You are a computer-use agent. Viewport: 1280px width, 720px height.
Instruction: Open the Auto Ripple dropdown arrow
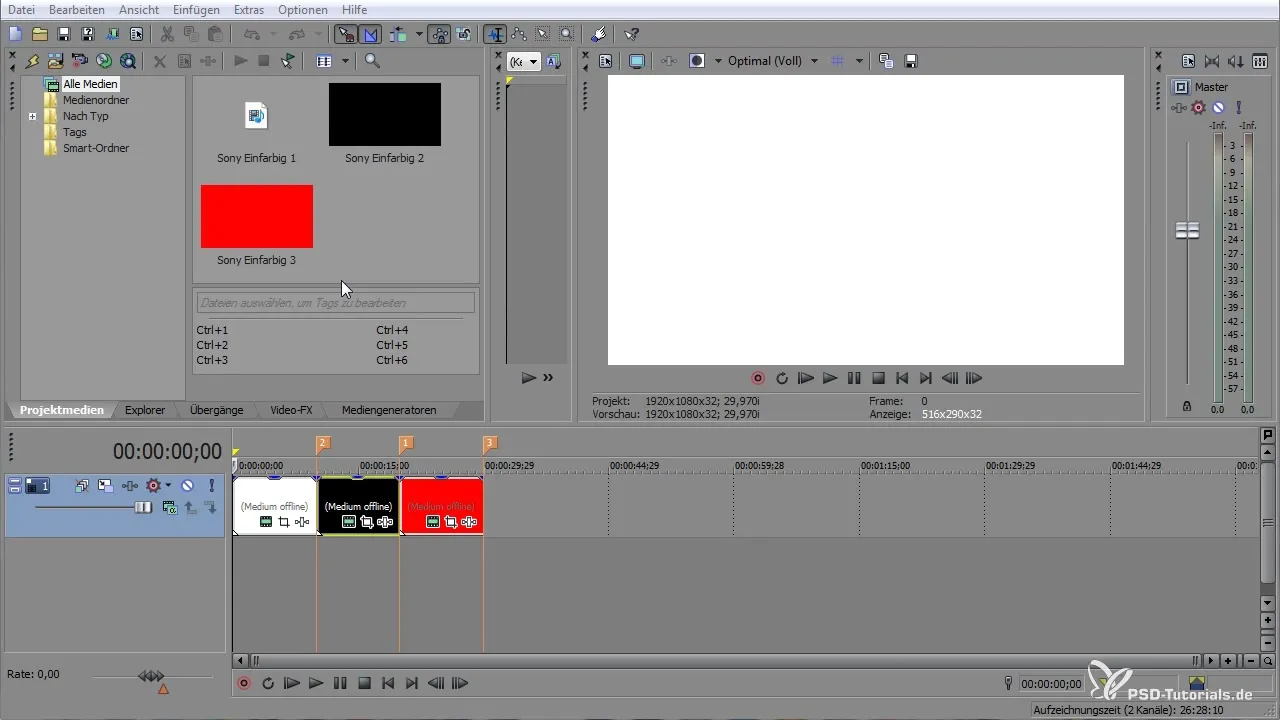pos(419,34)
